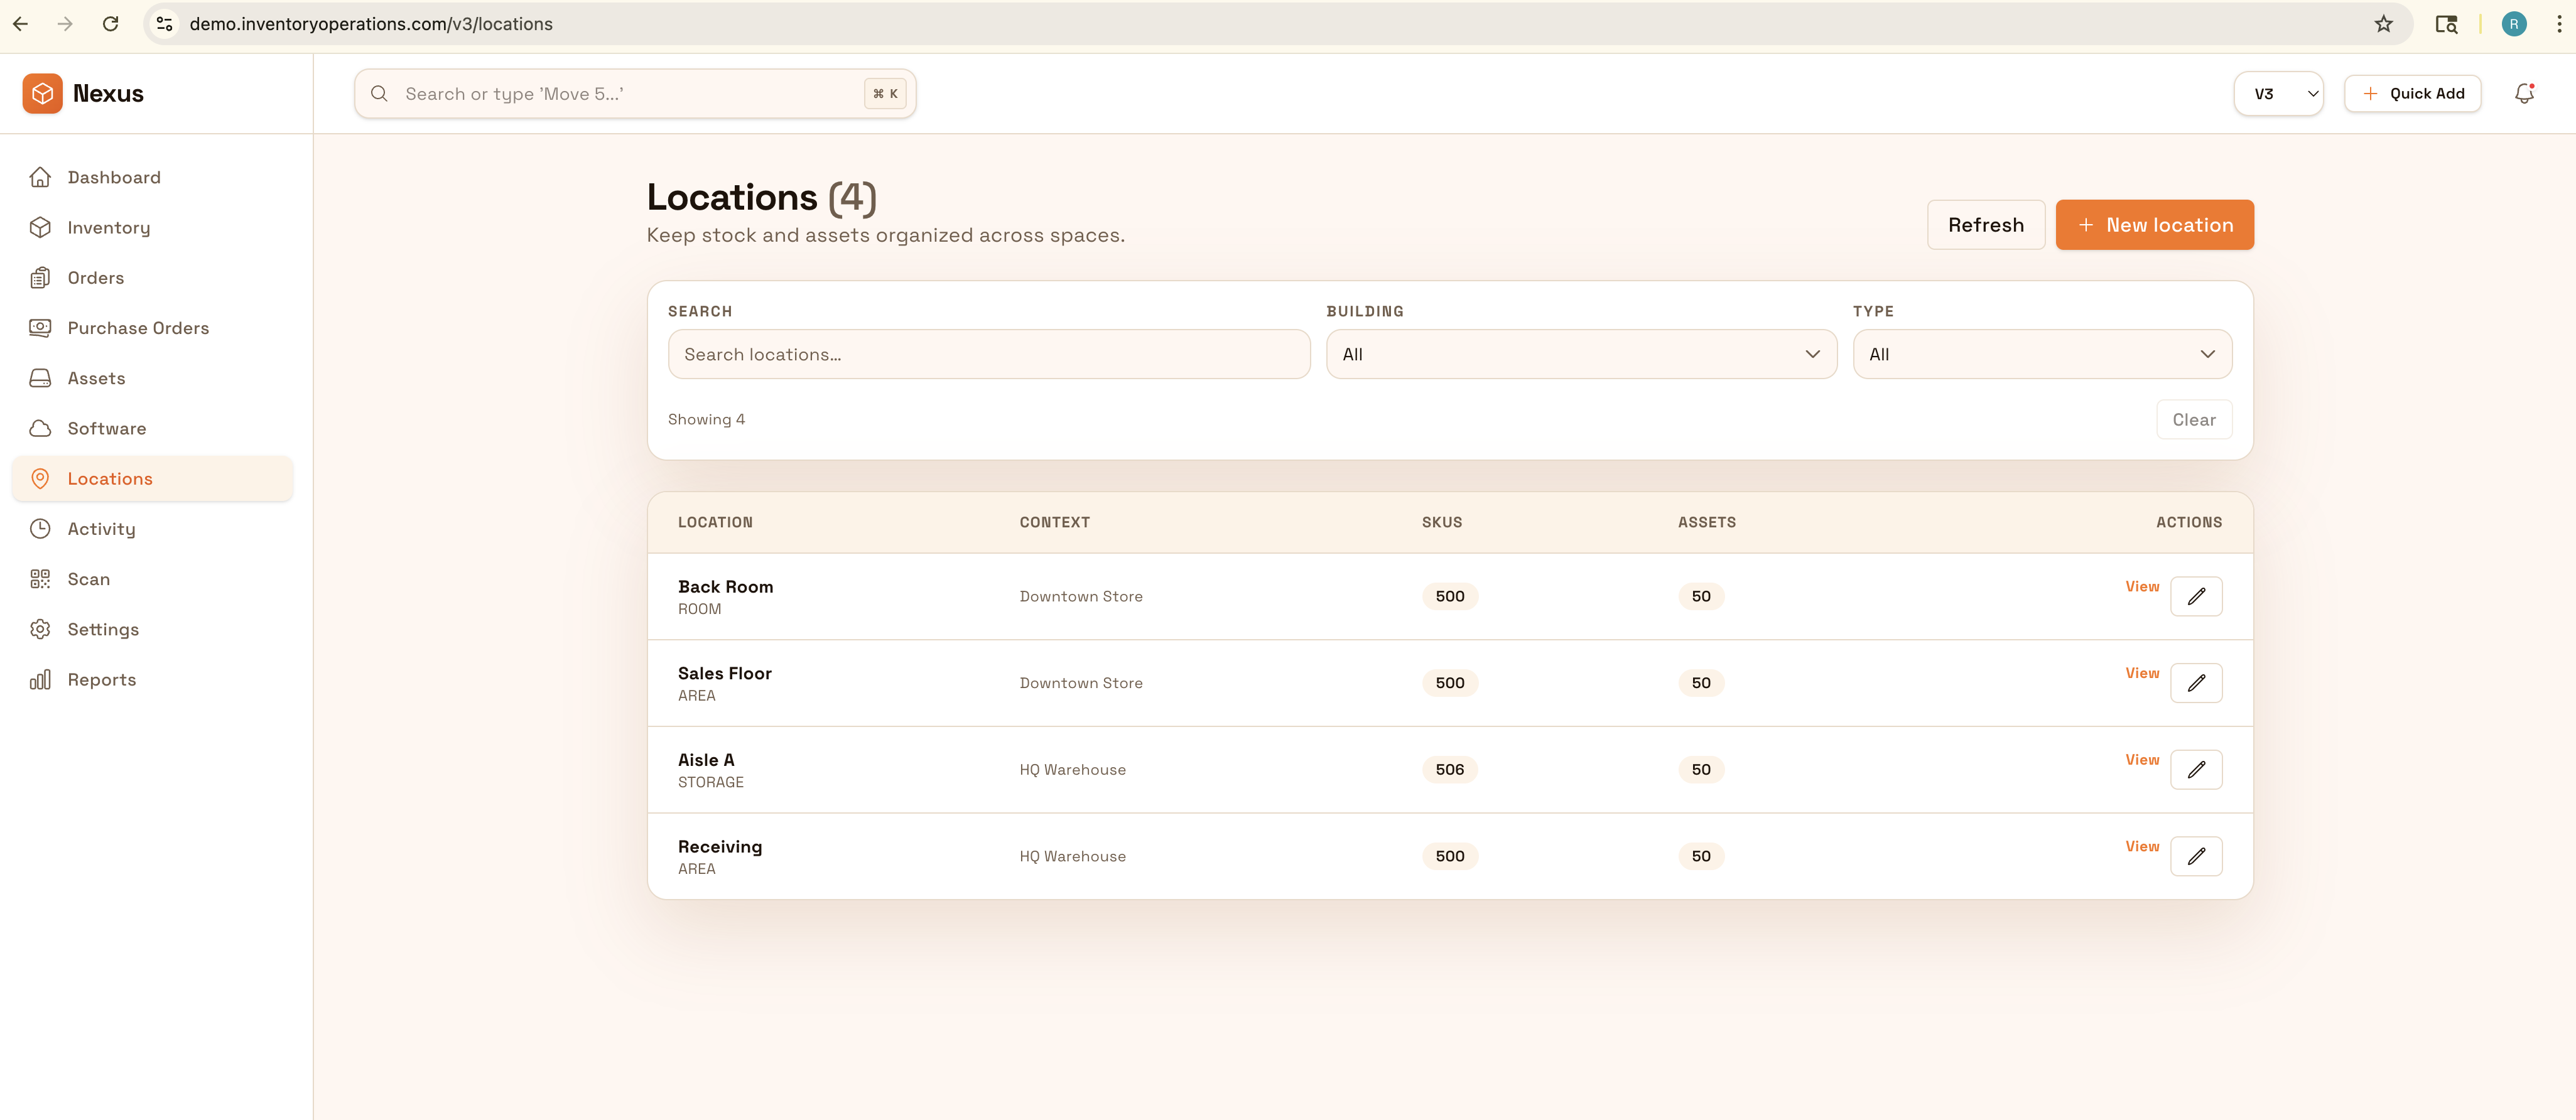Click the pencil edit icon for Back Room

2195,596
